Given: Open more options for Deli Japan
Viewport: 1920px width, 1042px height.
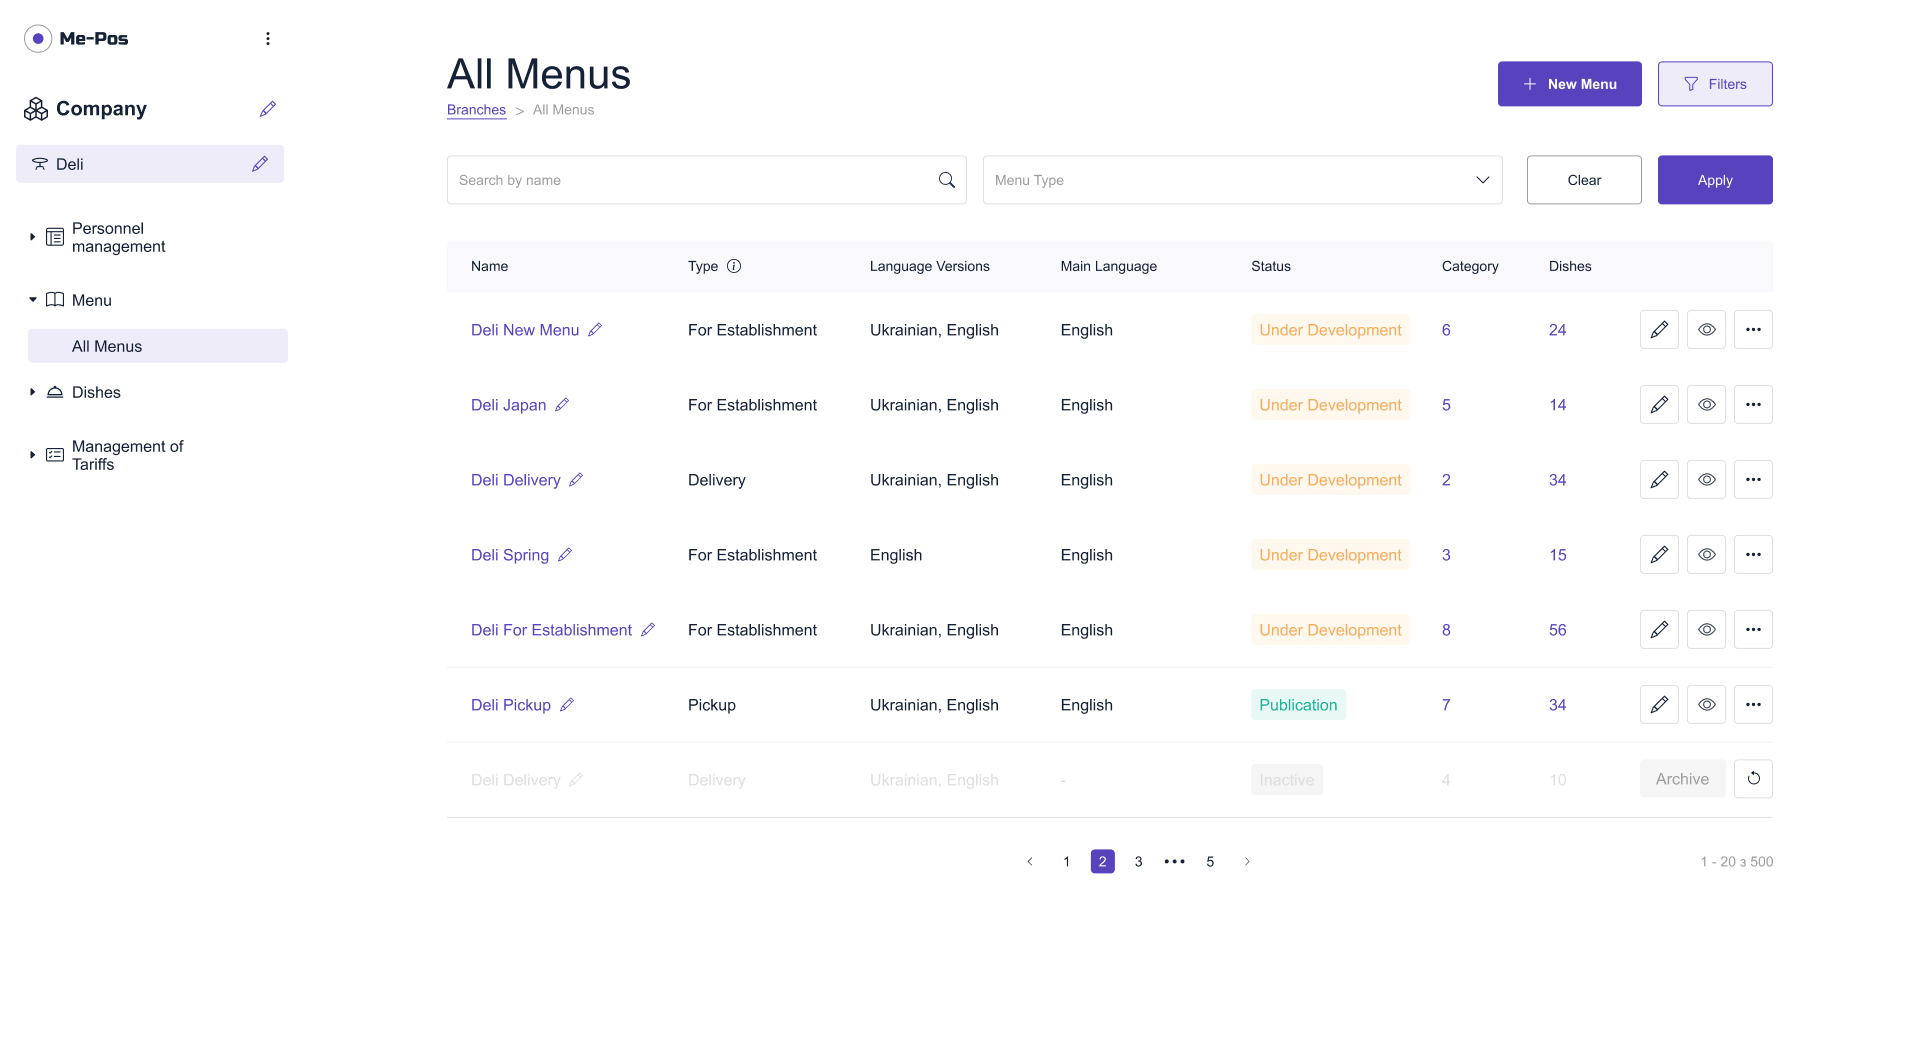Looking at the screenshot, I should tap(1753, 405).
